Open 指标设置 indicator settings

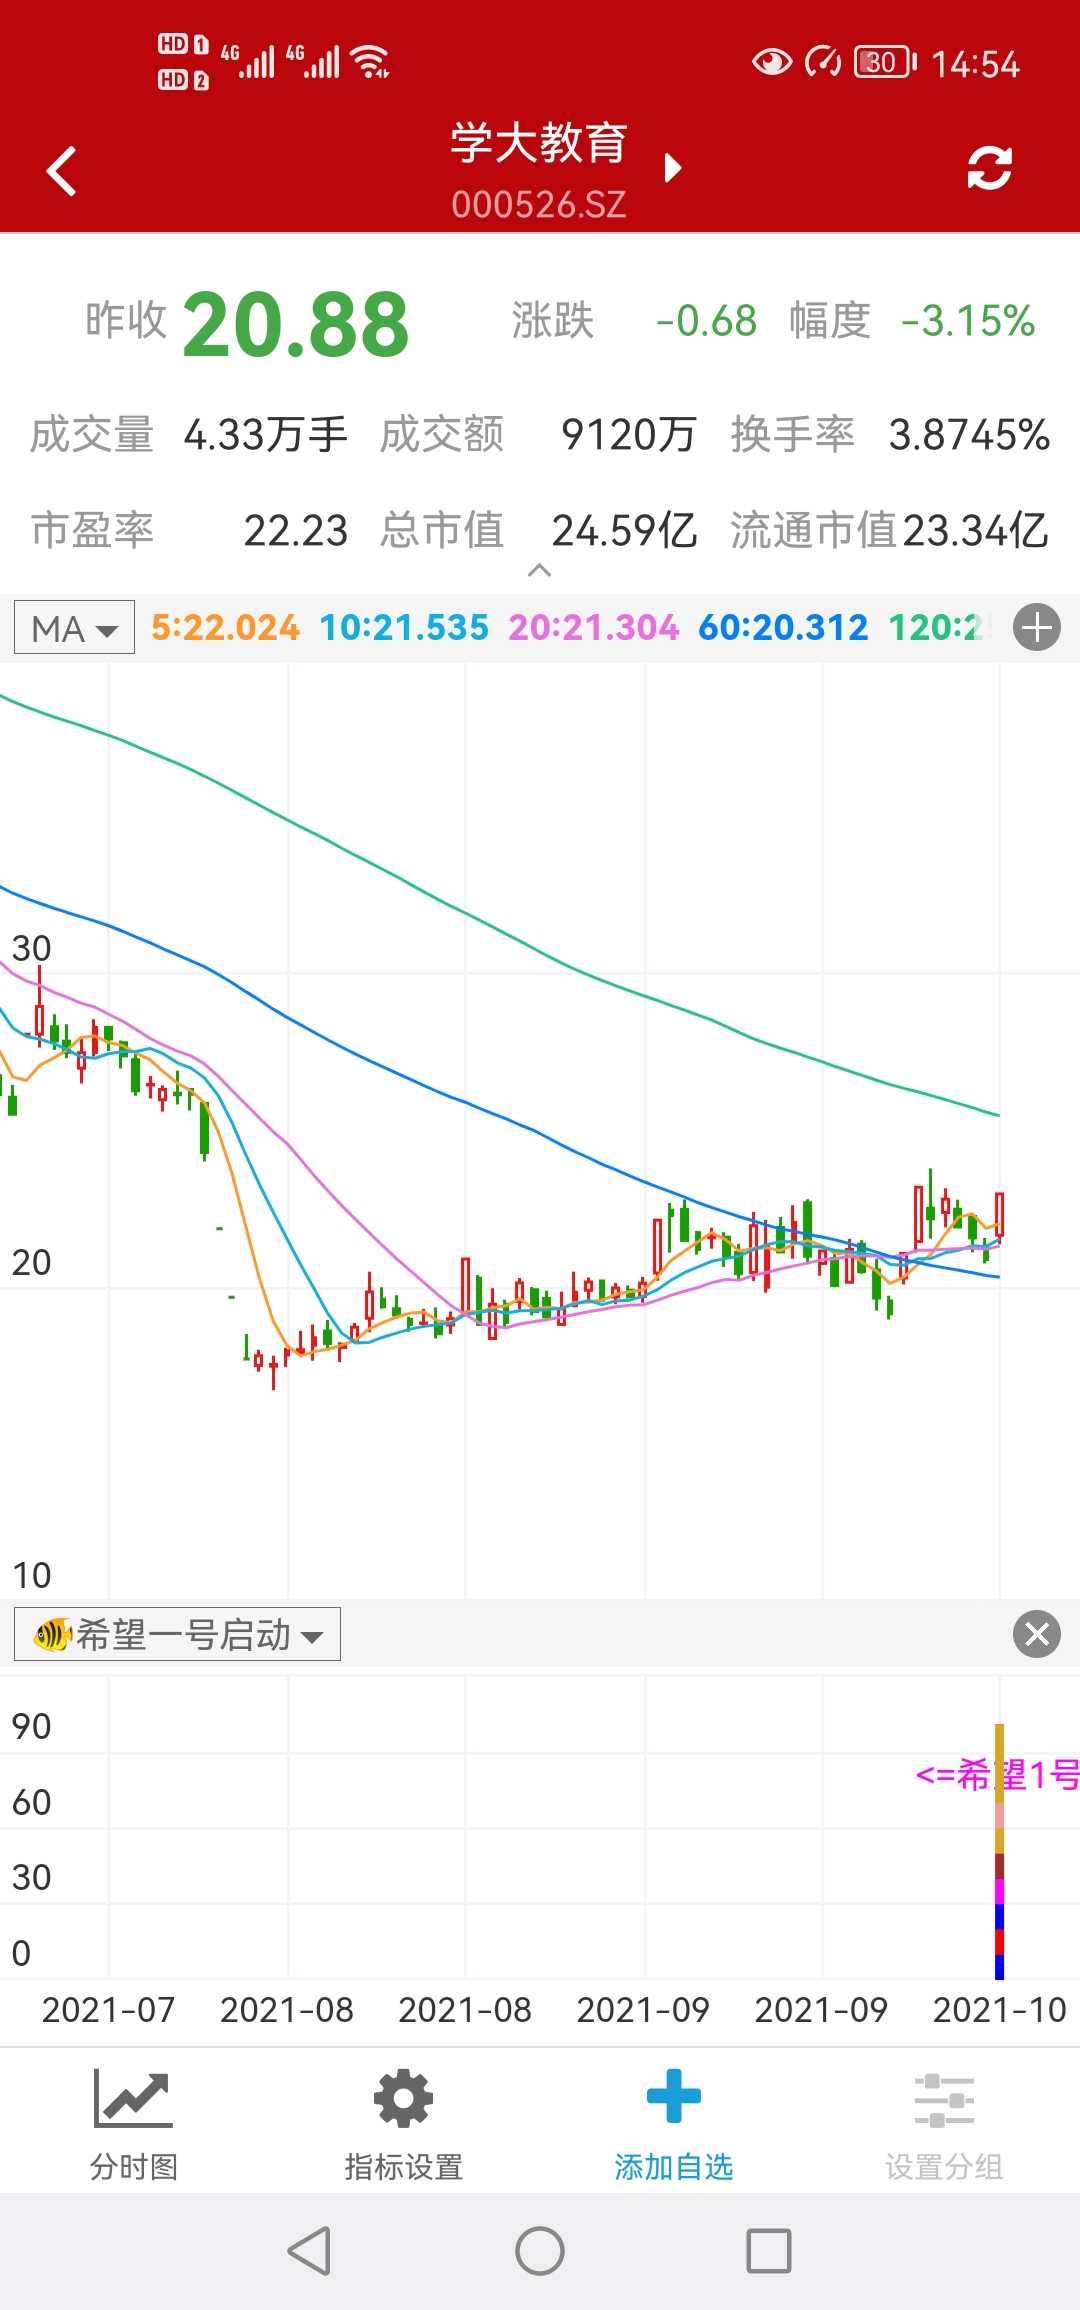coord(404,2124)
